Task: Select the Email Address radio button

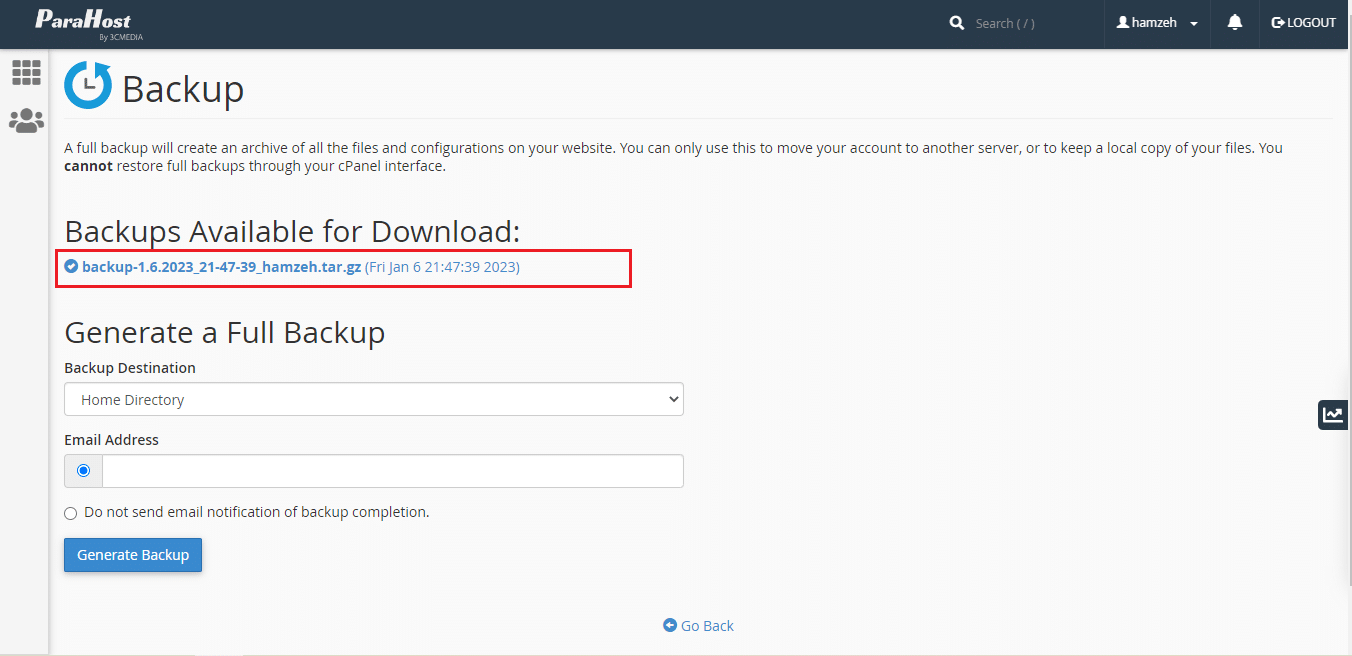Action: coord(83,471)
